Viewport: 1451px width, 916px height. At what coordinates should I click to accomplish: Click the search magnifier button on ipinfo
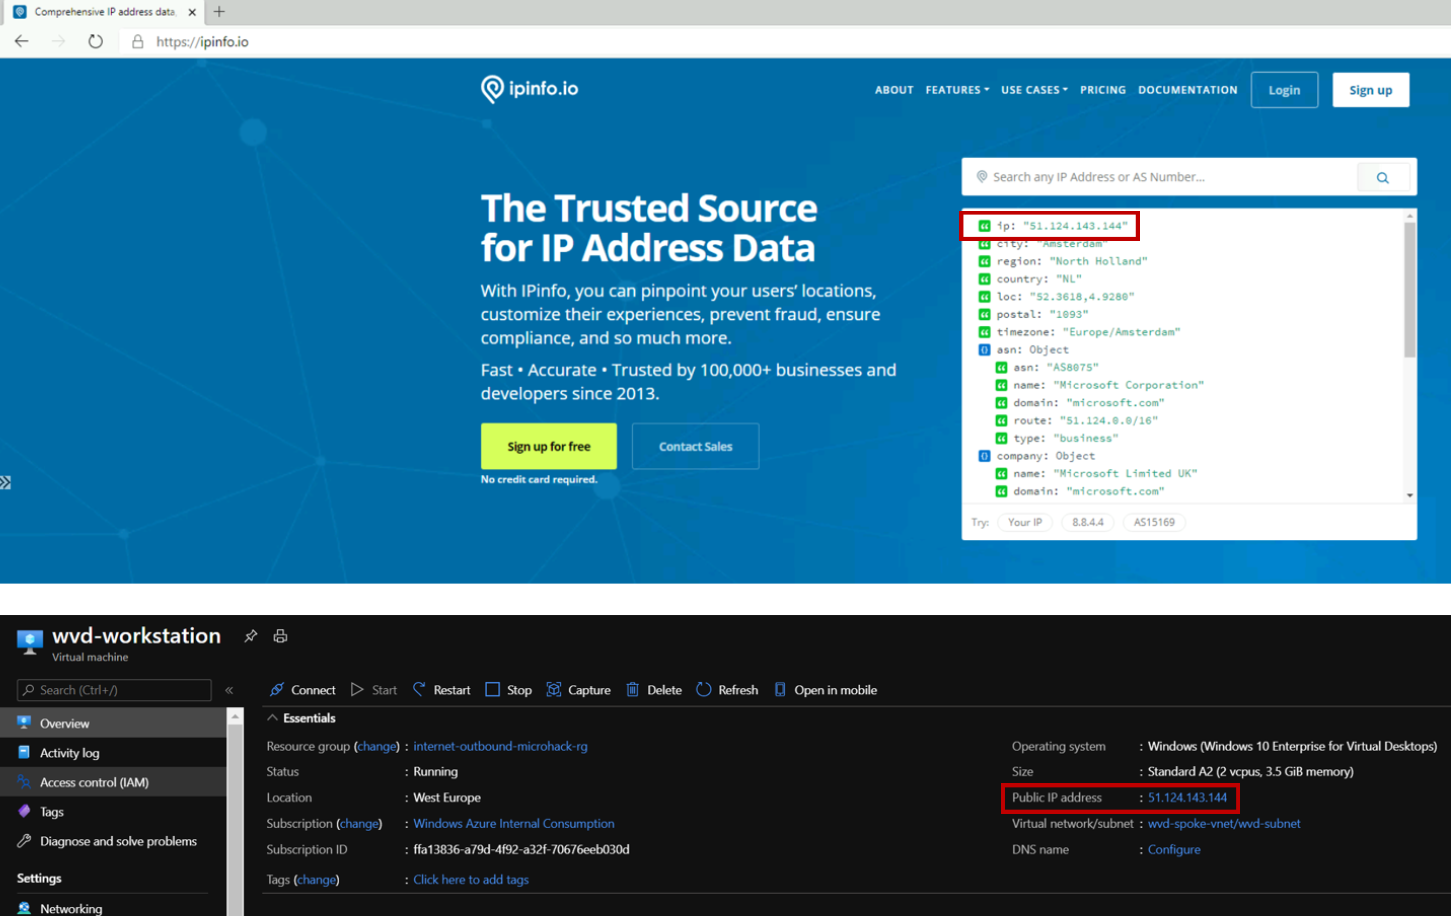tap(1382, 177)
